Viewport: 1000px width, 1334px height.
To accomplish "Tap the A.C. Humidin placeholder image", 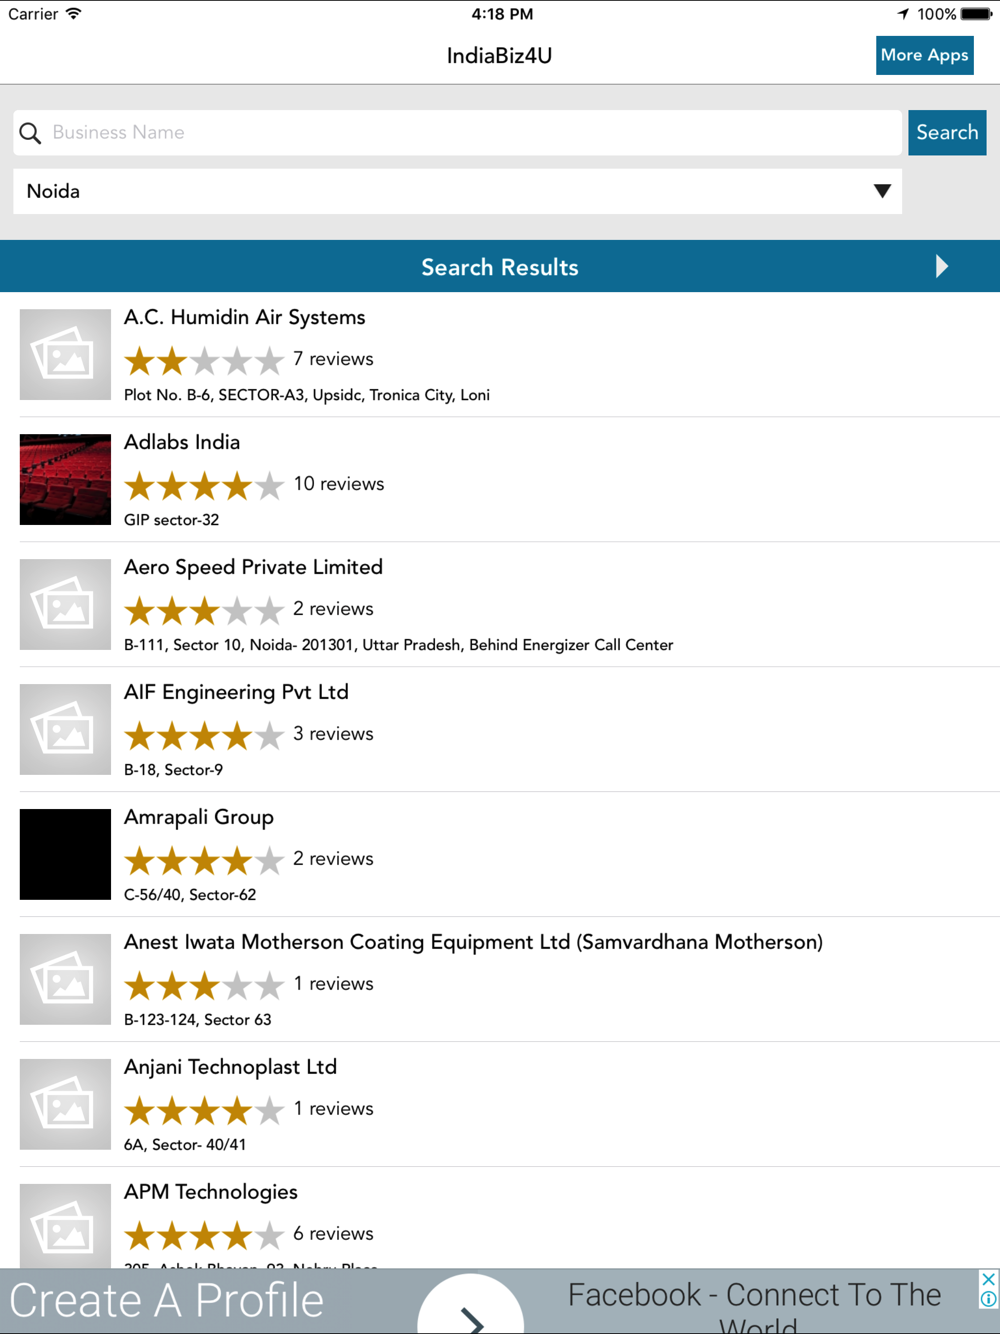I will tap(65, 355).
